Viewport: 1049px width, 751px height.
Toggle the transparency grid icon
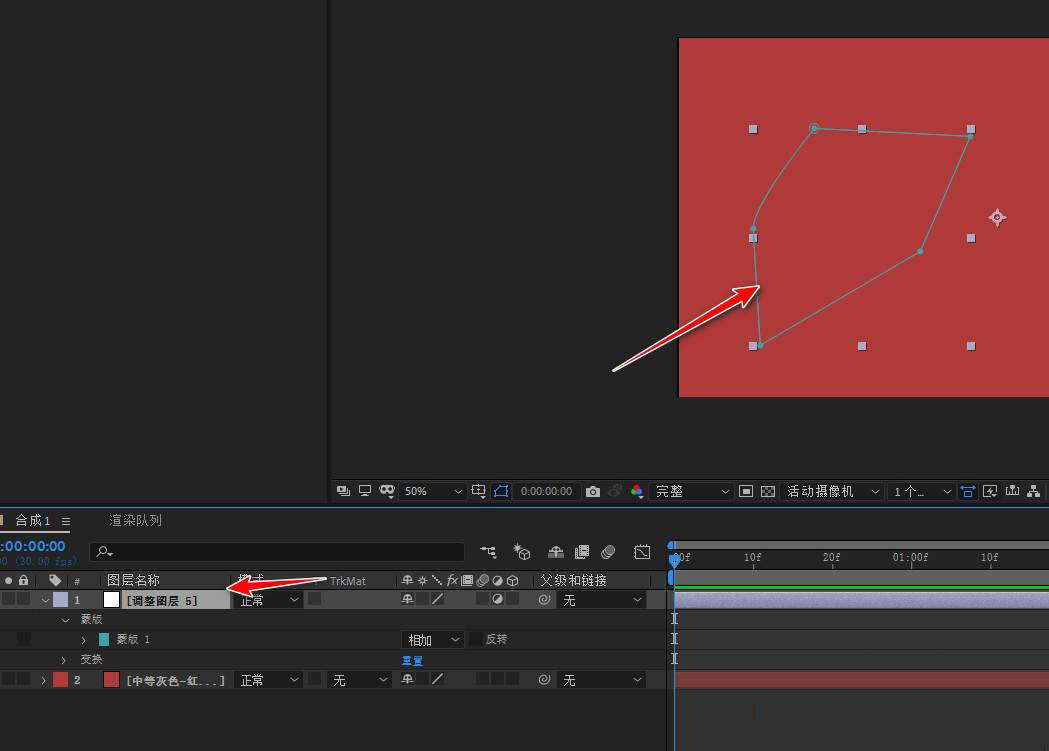(x=768, y=491)
